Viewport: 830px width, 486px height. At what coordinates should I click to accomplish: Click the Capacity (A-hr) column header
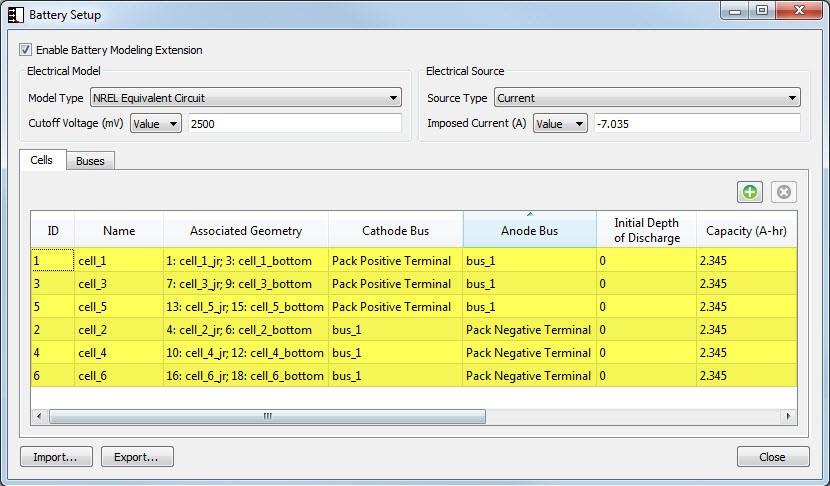click(746, 231)
